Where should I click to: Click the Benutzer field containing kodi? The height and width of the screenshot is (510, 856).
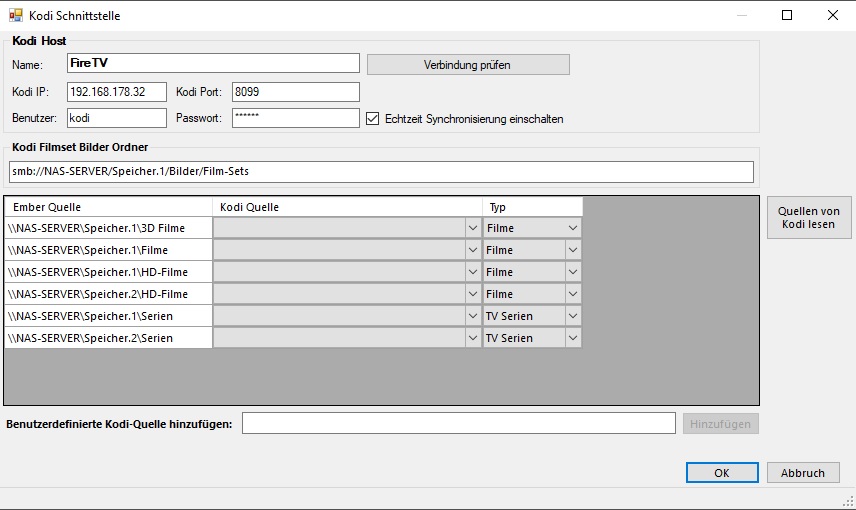(117, 118)
